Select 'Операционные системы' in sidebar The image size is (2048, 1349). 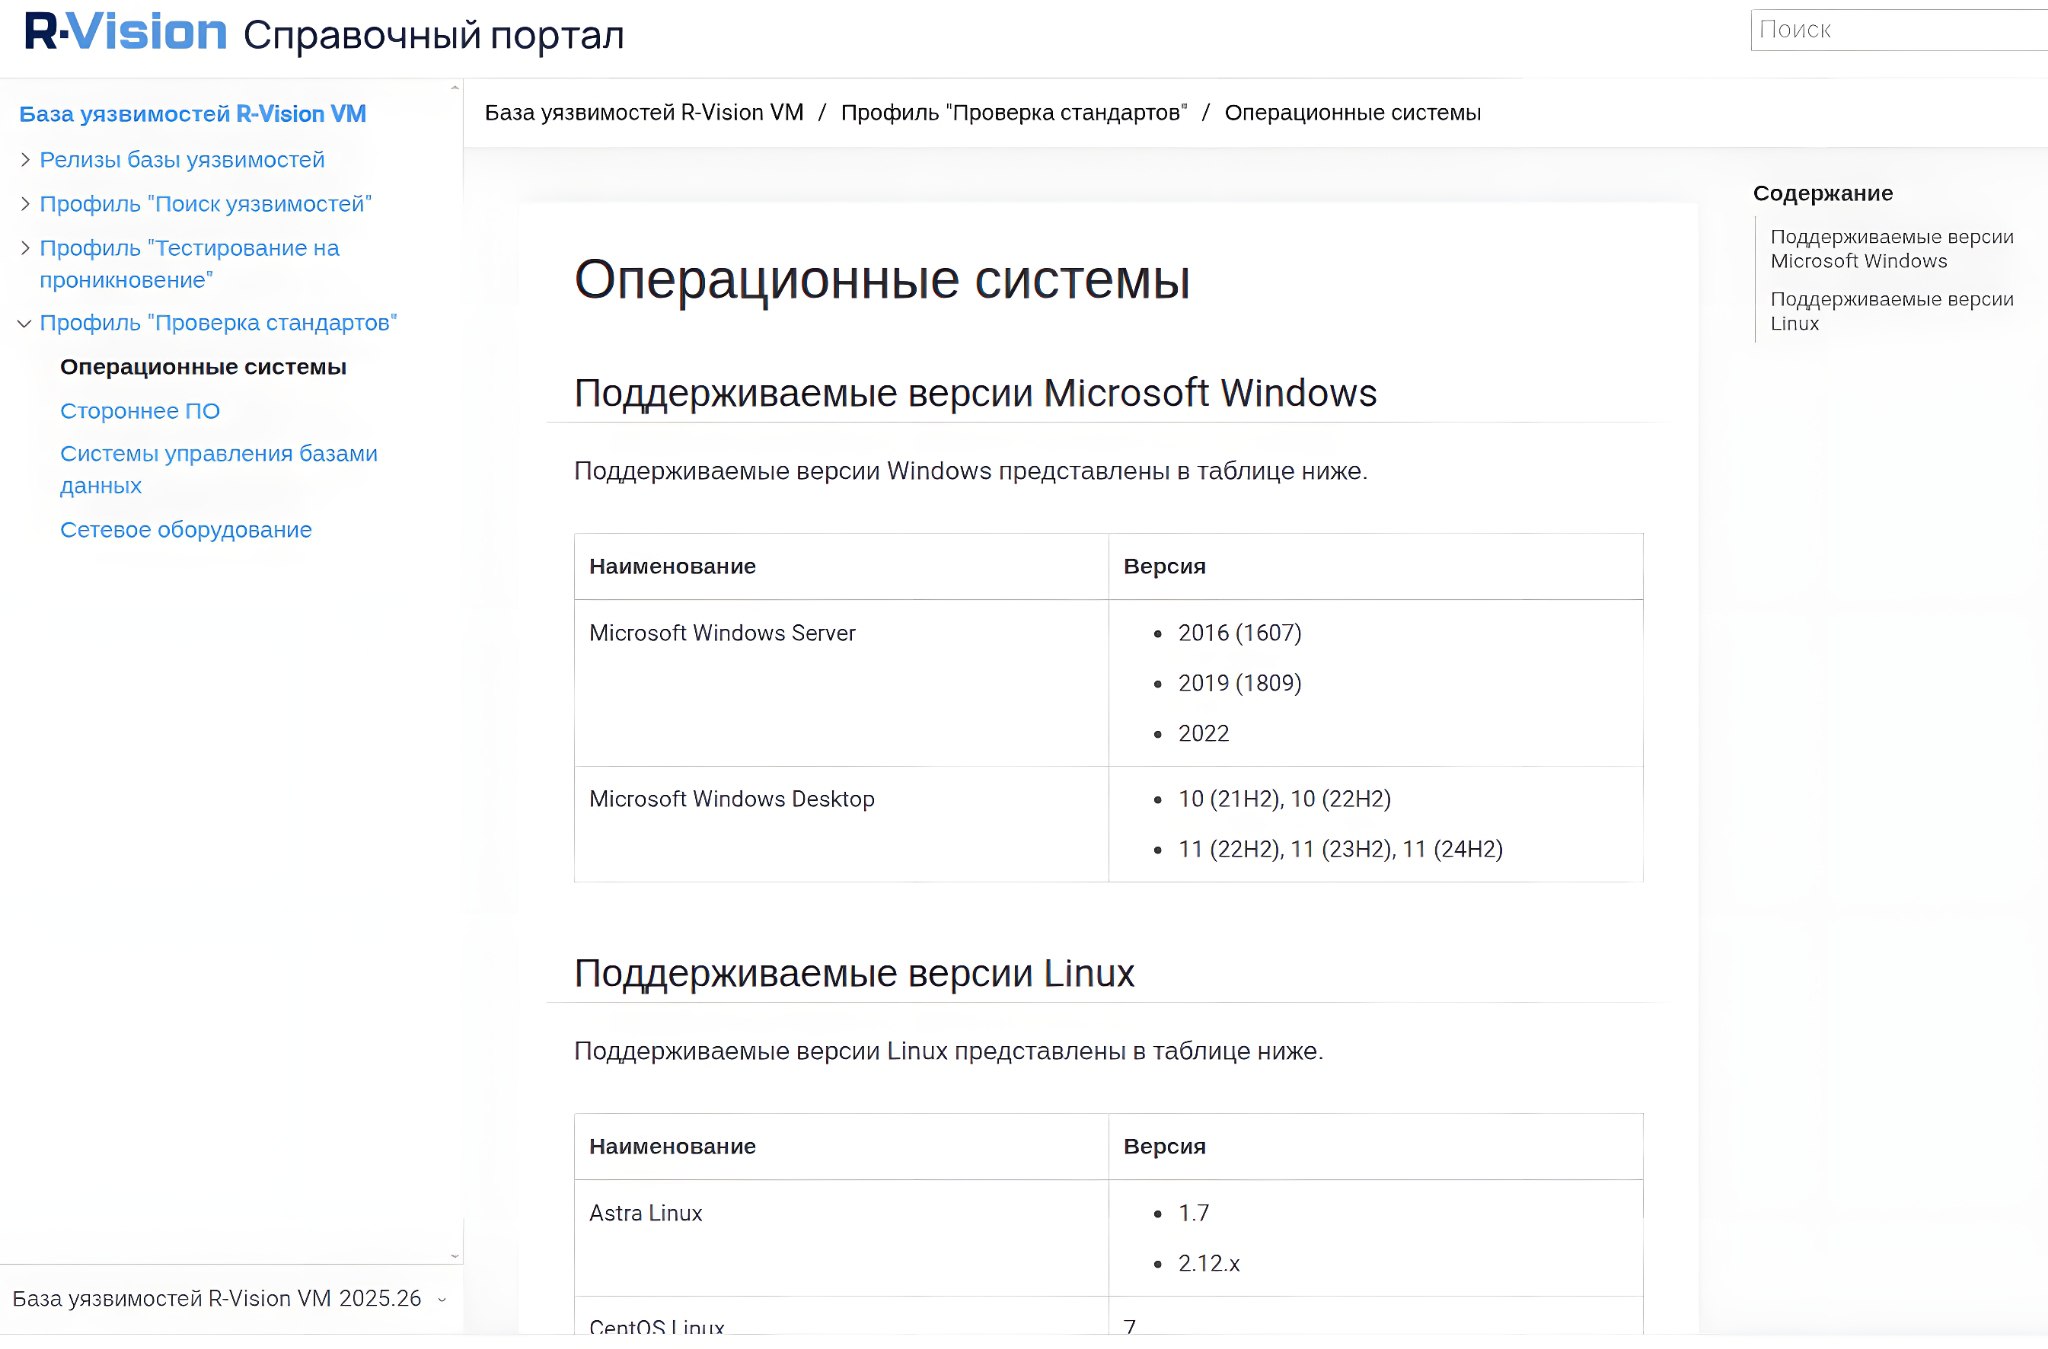pyautogui.click(x=203, y=367)
